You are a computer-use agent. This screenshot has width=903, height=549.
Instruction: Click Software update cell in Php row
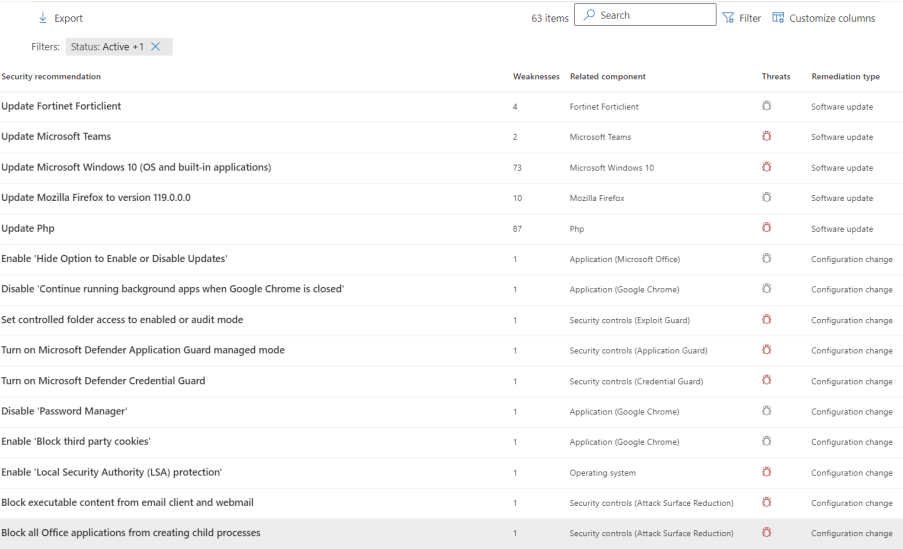[842, 229]
